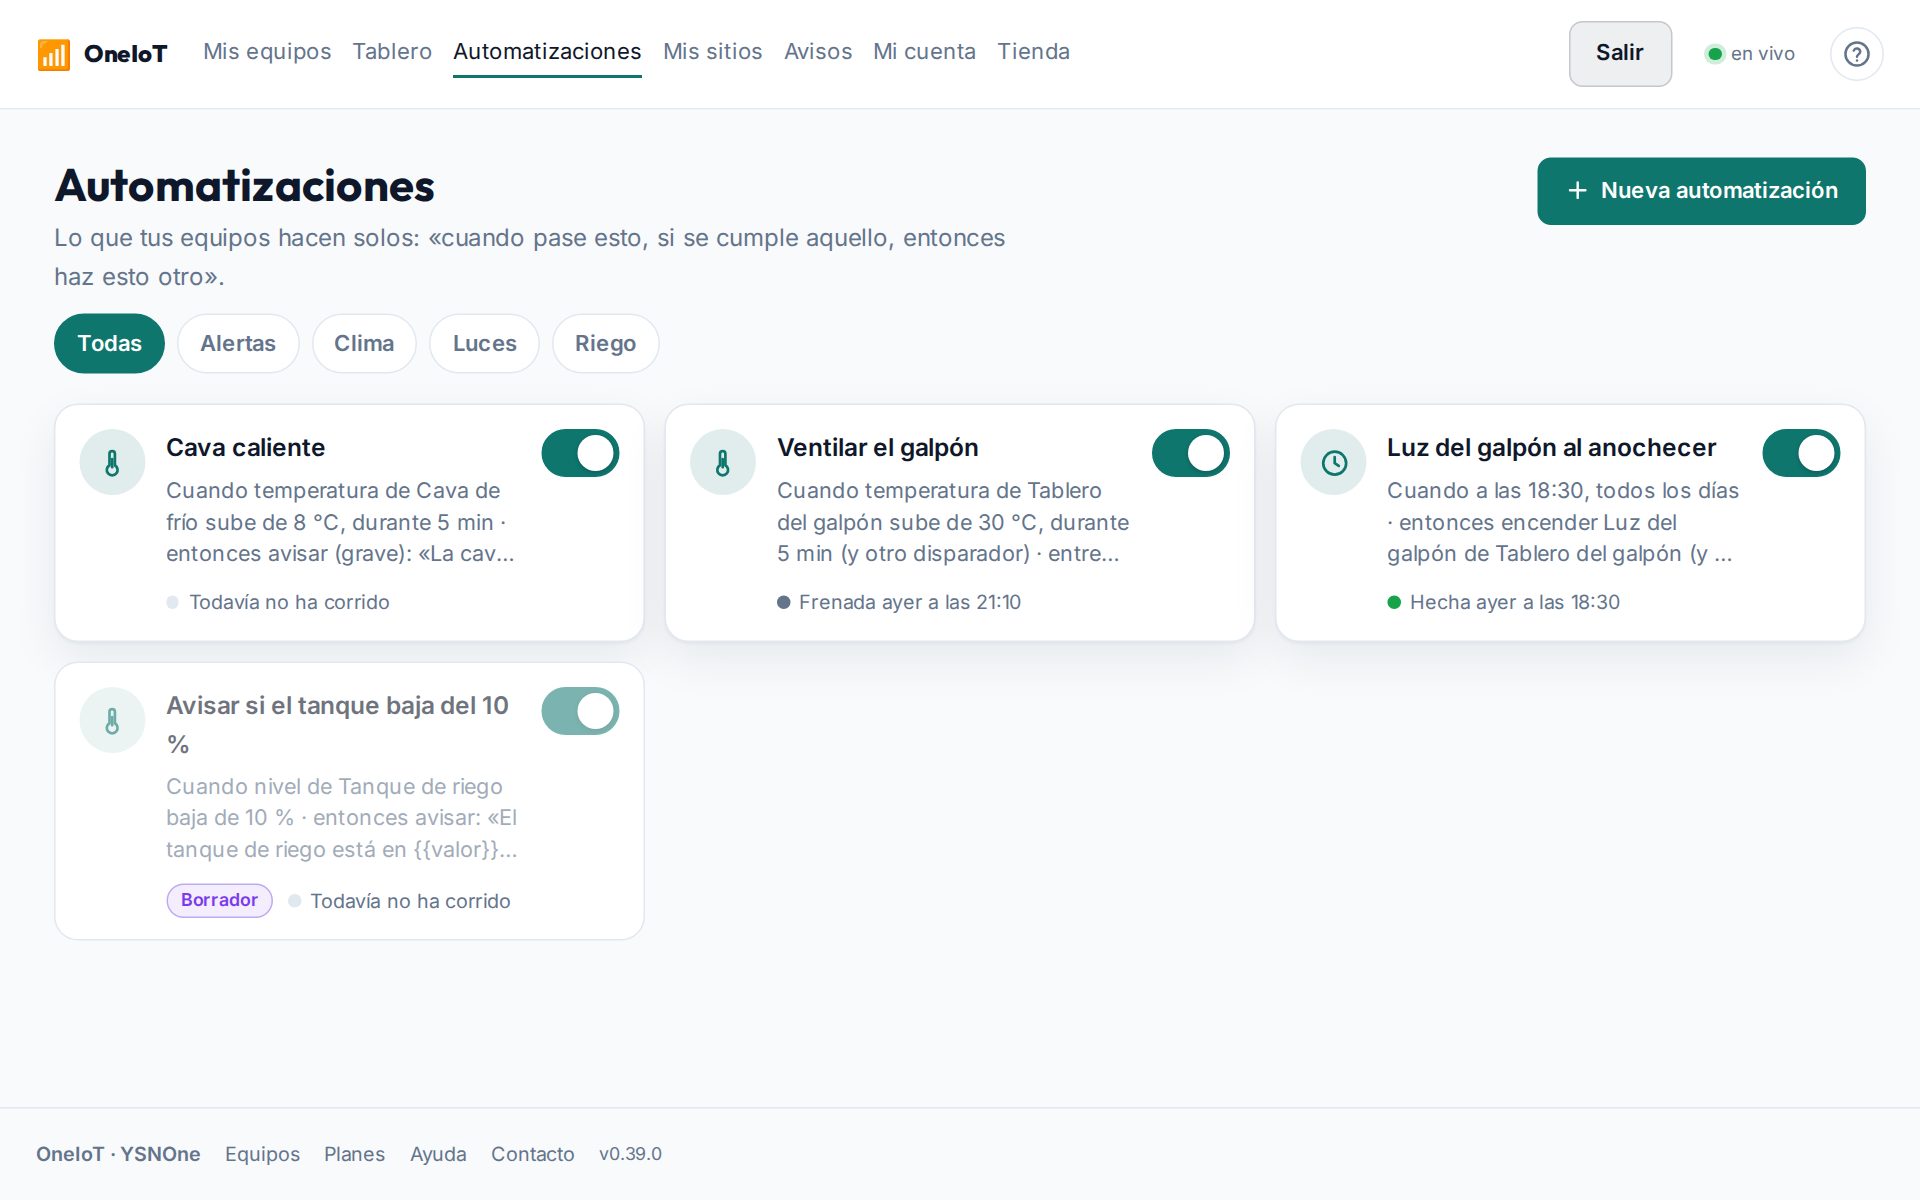The height and width of the screenshot is (1200, 1920).
Task: Go to the Tablero nav item
Action: point(392,52)
